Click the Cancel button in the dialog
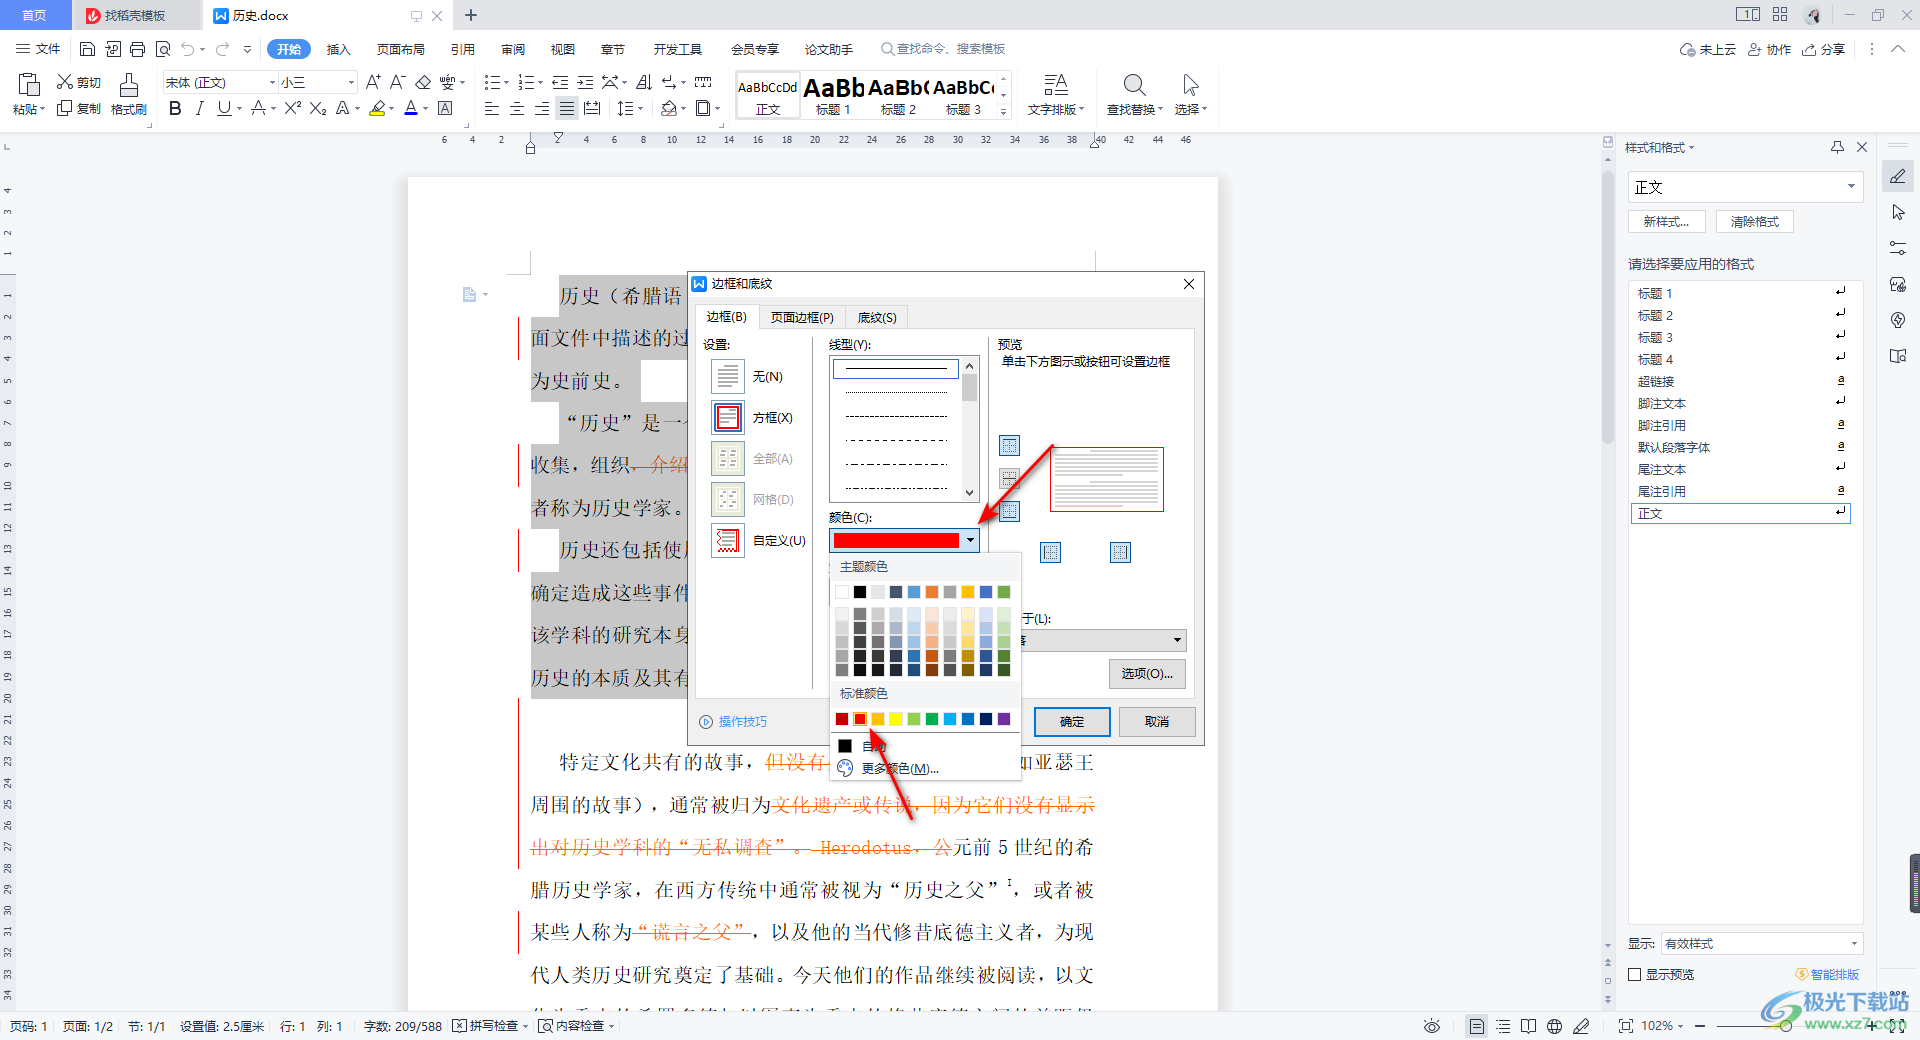The image size is (1920, 1040). [1157, 721]
